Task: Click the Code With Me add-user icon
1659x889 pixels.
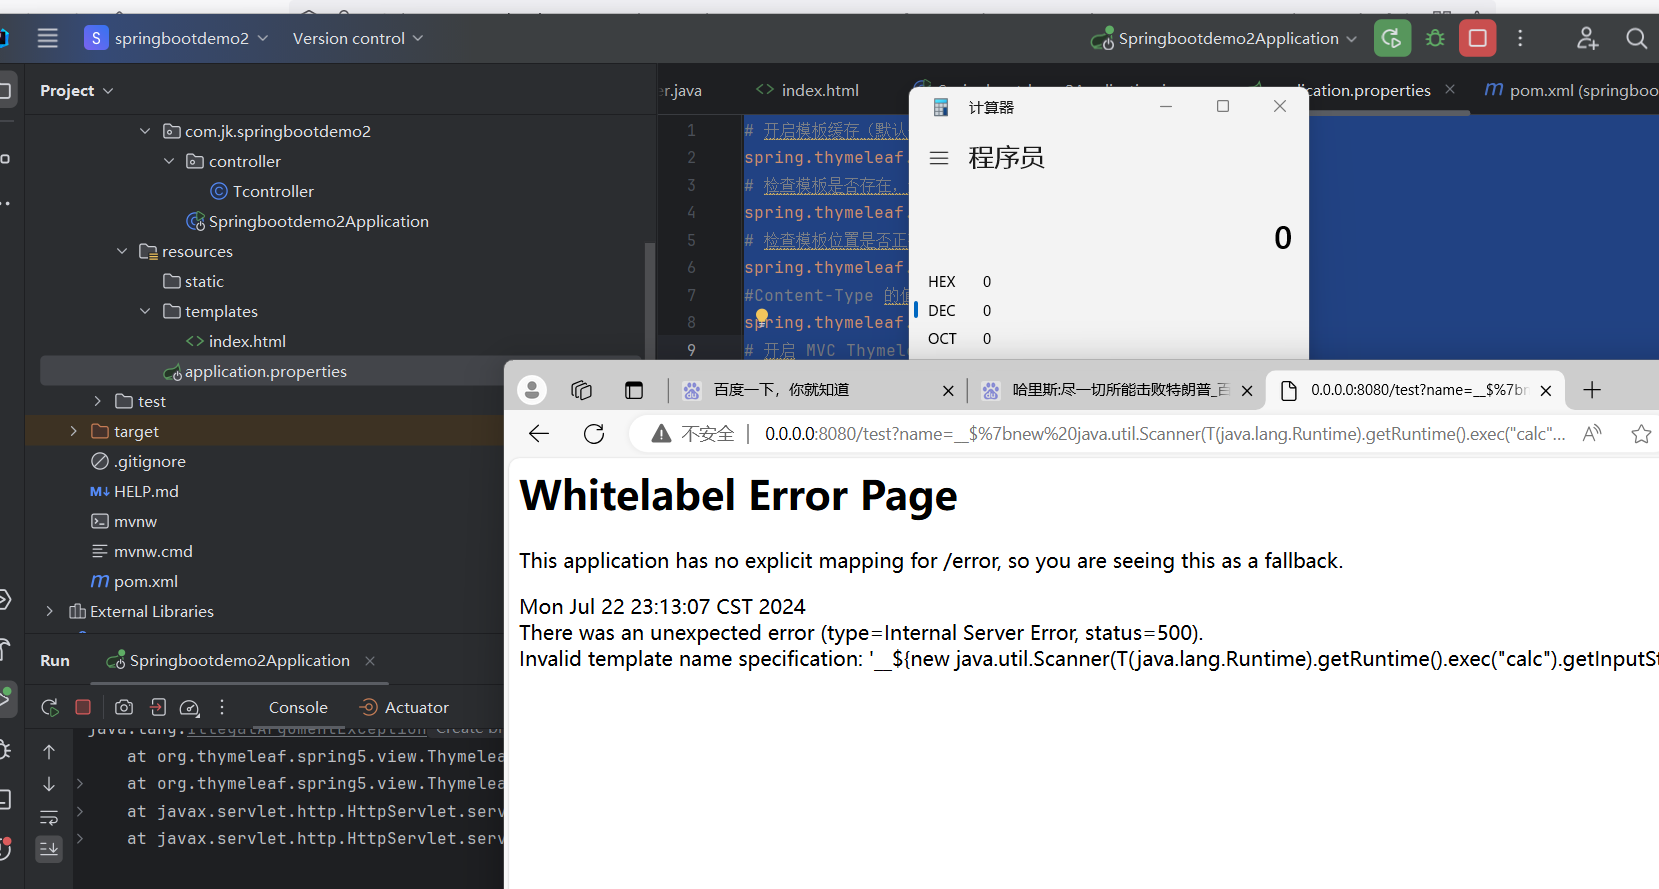Action: pyautogui.click(x=1587, y=38)
